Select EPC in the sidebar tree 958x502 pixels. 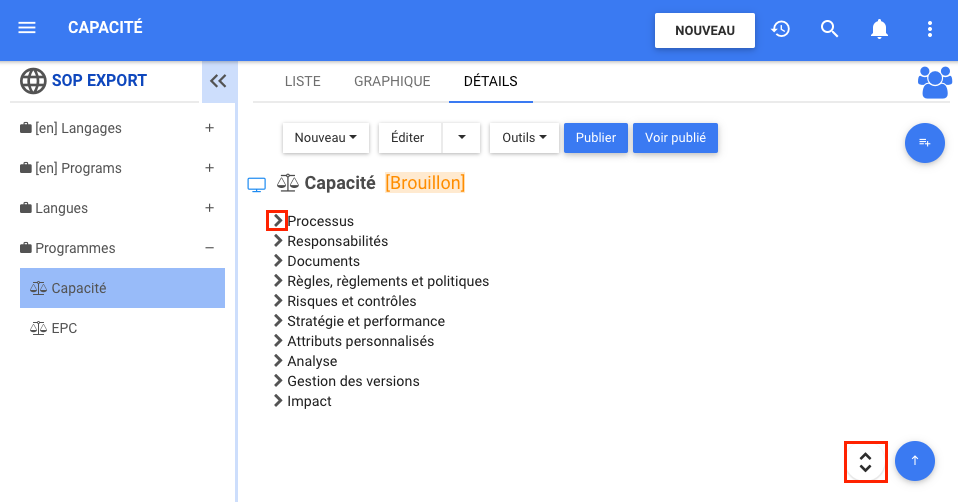point(64,328)
